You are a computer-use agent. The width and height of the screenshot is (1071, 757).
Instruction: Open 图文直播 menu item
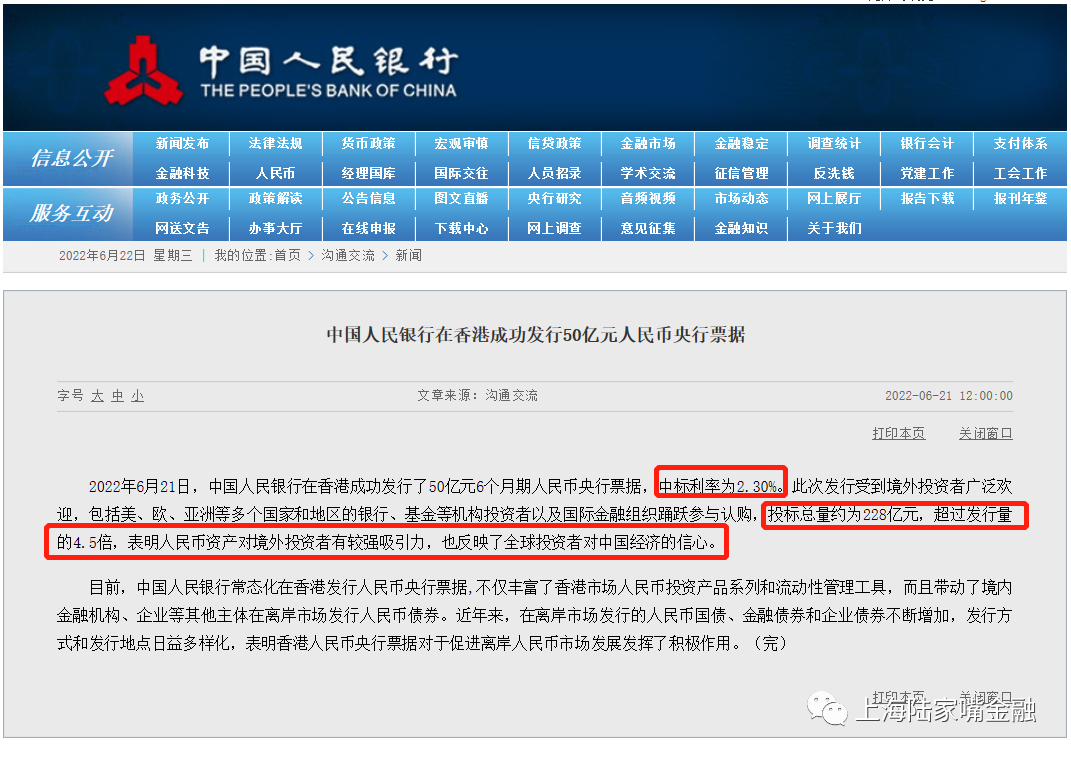[462, 198]
